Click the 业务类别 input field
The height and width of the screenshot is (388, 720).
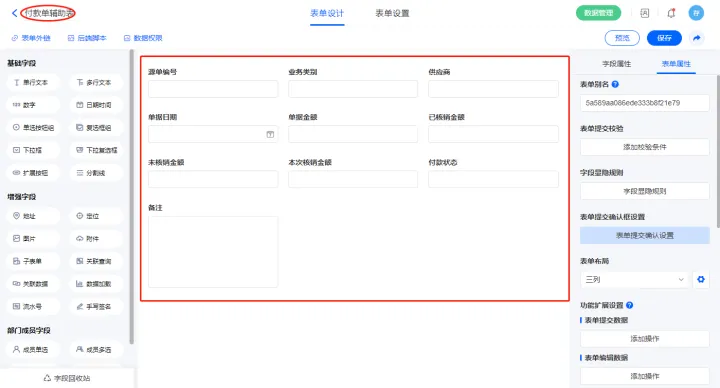tap(353, 89)
